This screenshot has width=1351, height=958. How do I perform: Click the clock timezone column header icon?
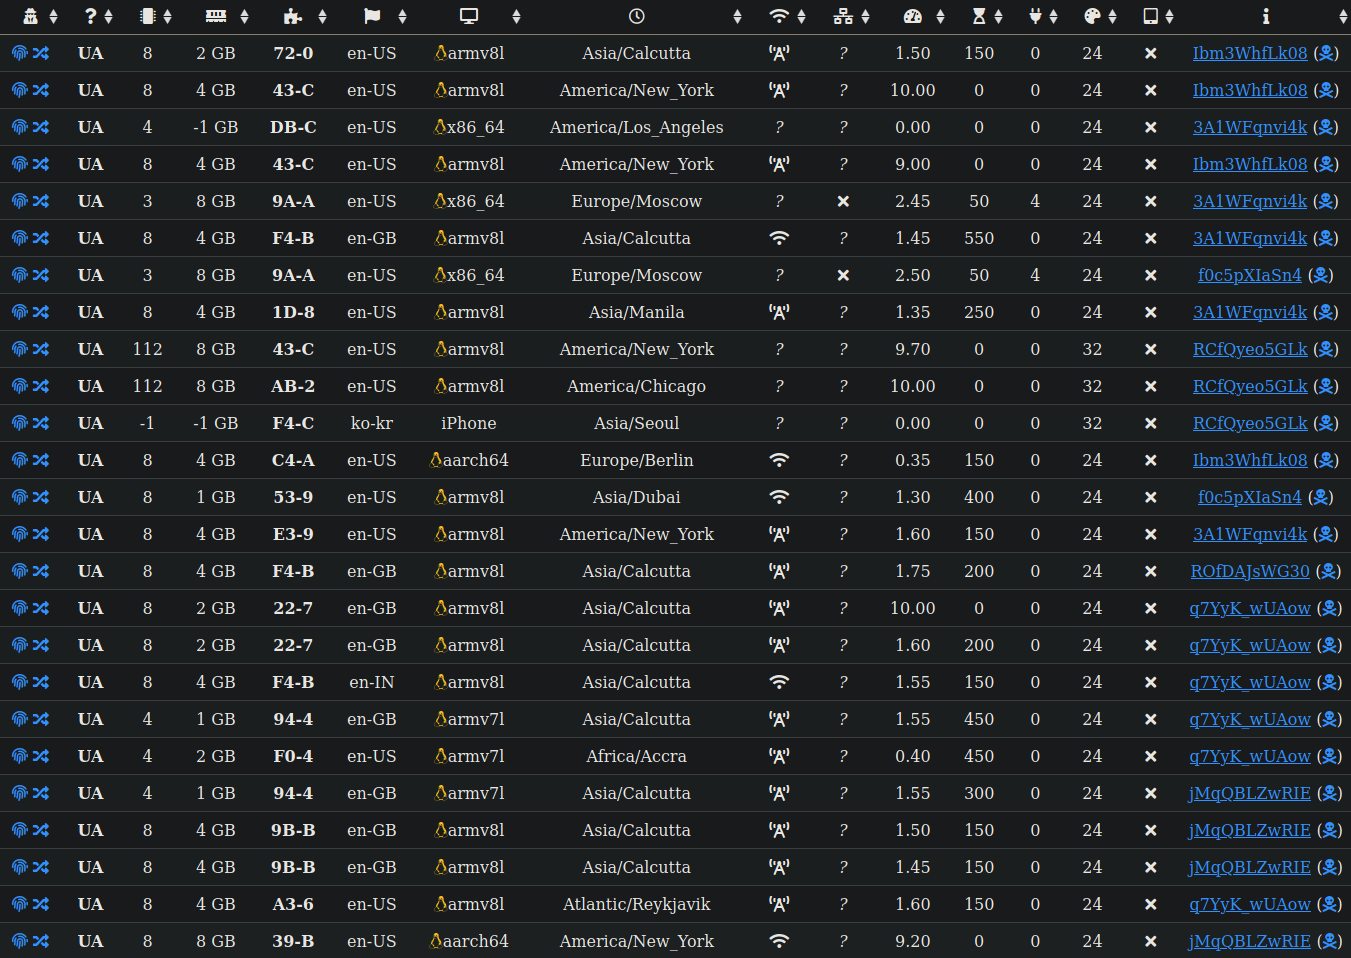637,16
